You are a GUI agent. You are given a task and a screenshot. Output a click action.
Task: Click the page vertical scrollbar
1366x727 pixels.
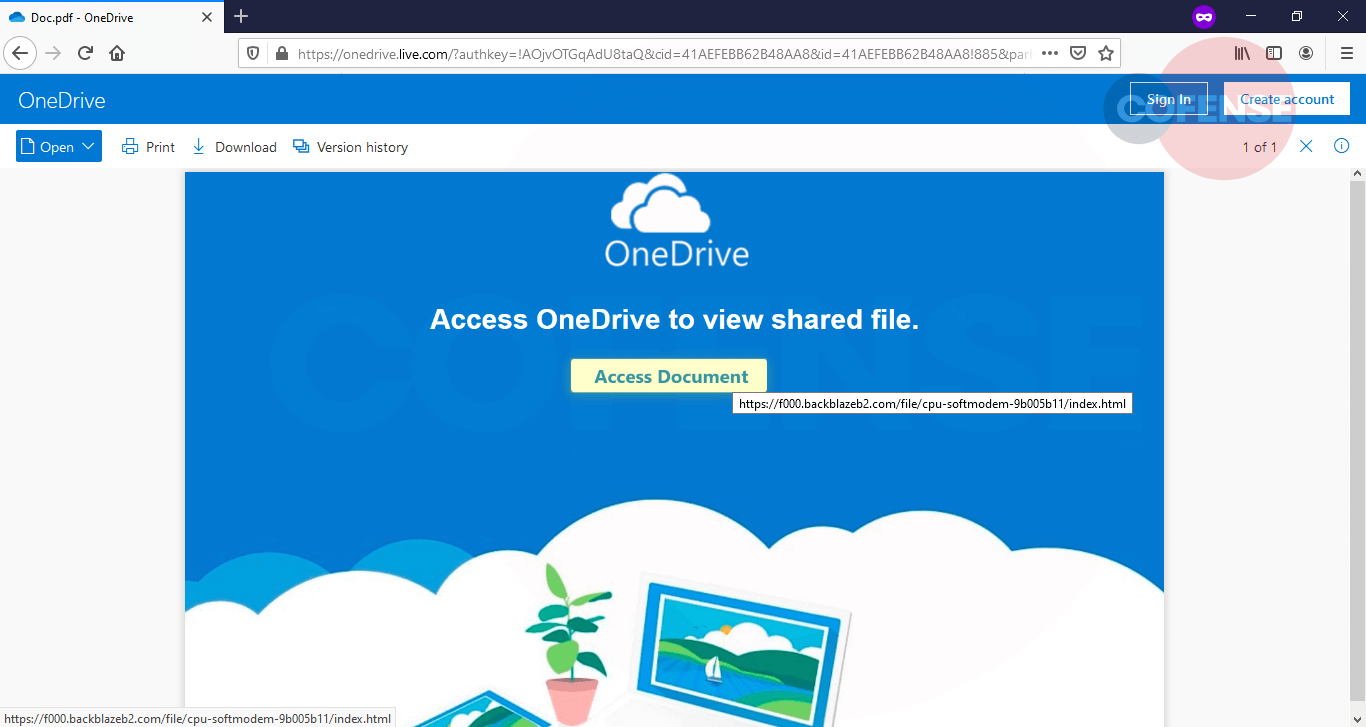pyautogui.click(x=1357, y=447)
